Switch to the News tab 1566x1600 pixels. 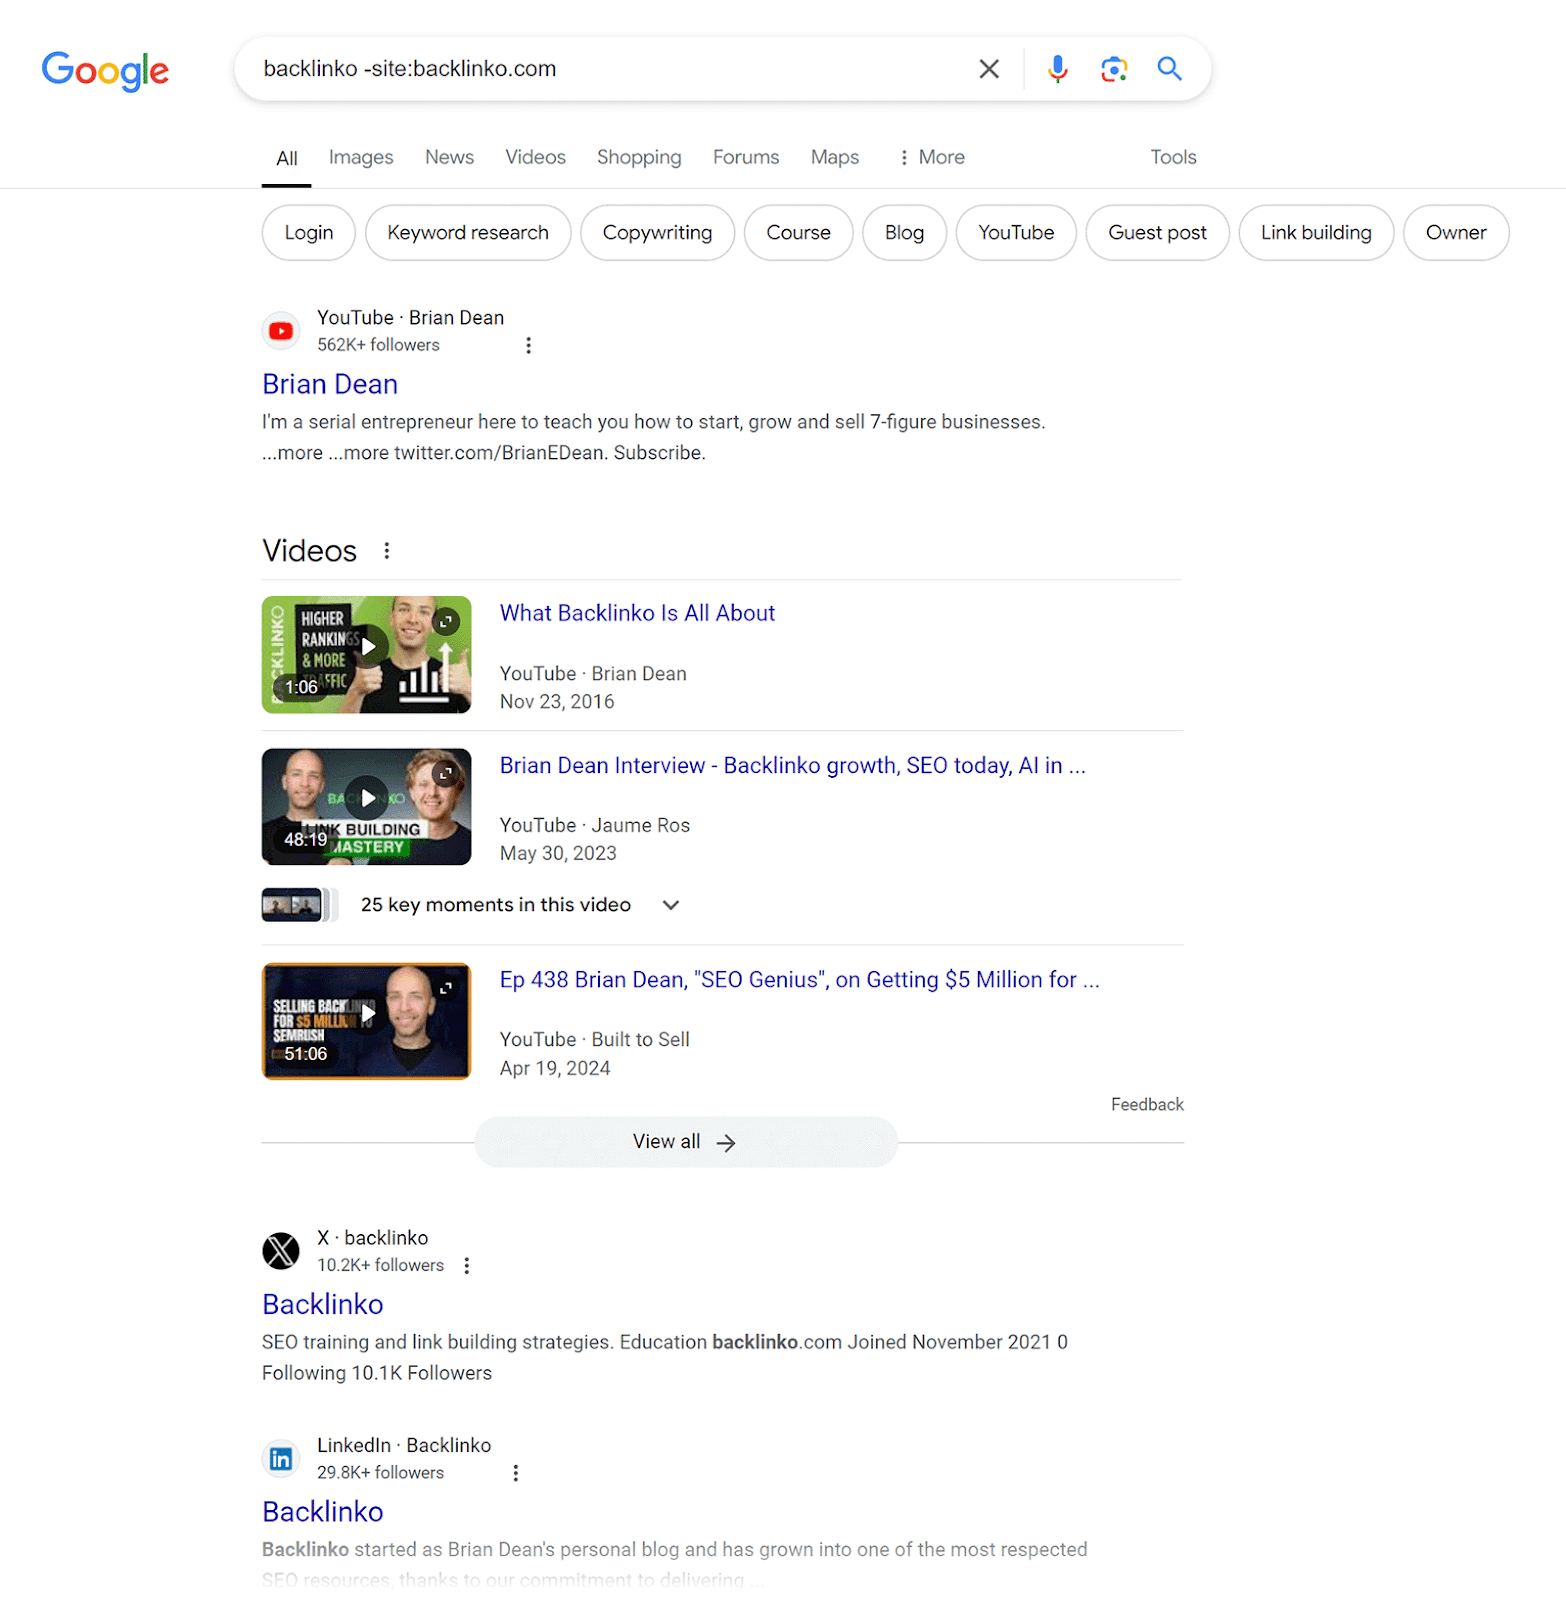450,158
